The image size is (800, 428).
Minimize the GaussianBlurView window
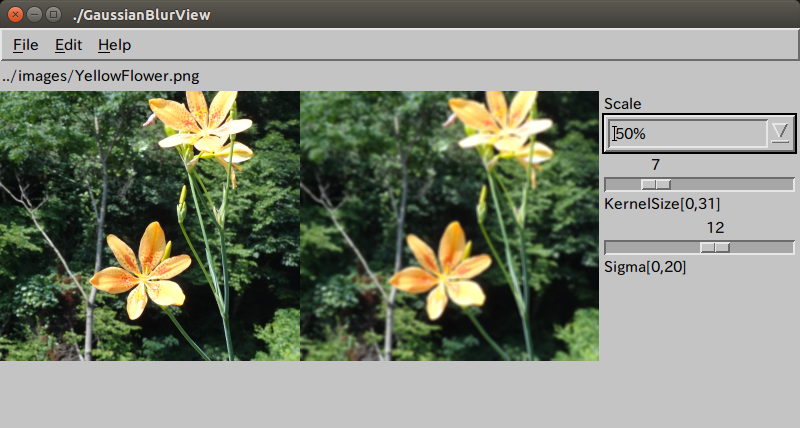click(x=34, y=14)
